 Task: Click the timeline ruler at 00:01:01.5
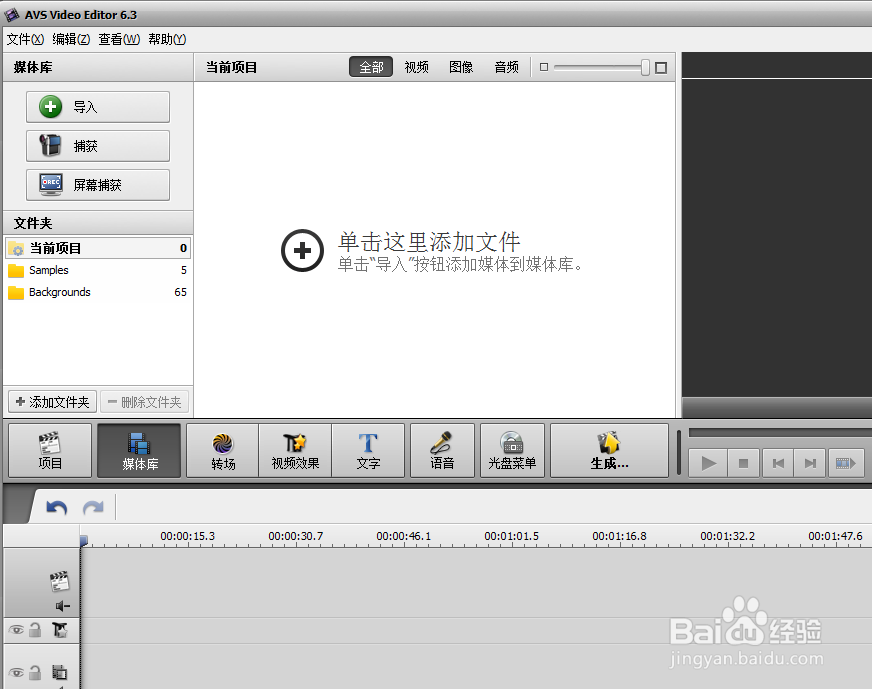511,536
